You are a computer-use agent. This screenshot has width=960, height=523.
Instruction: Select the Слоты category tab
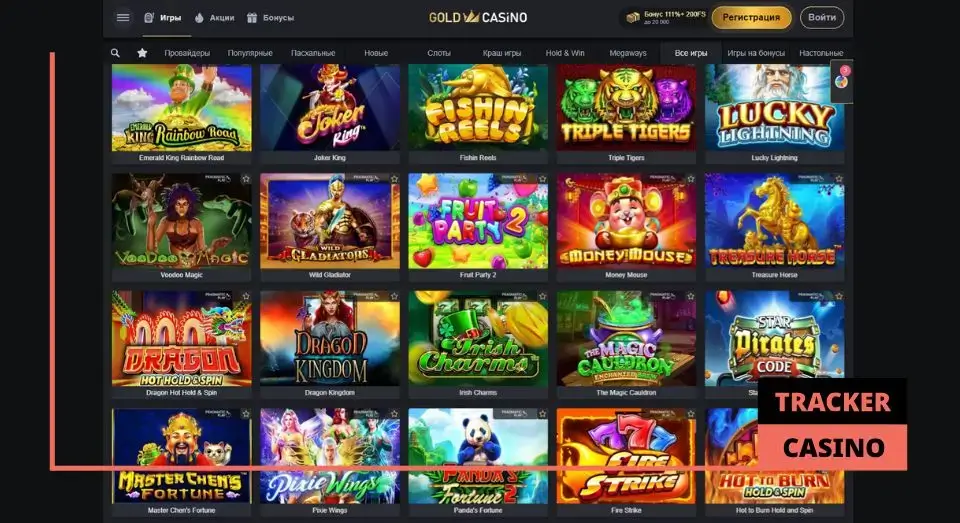tap(439, 53)
